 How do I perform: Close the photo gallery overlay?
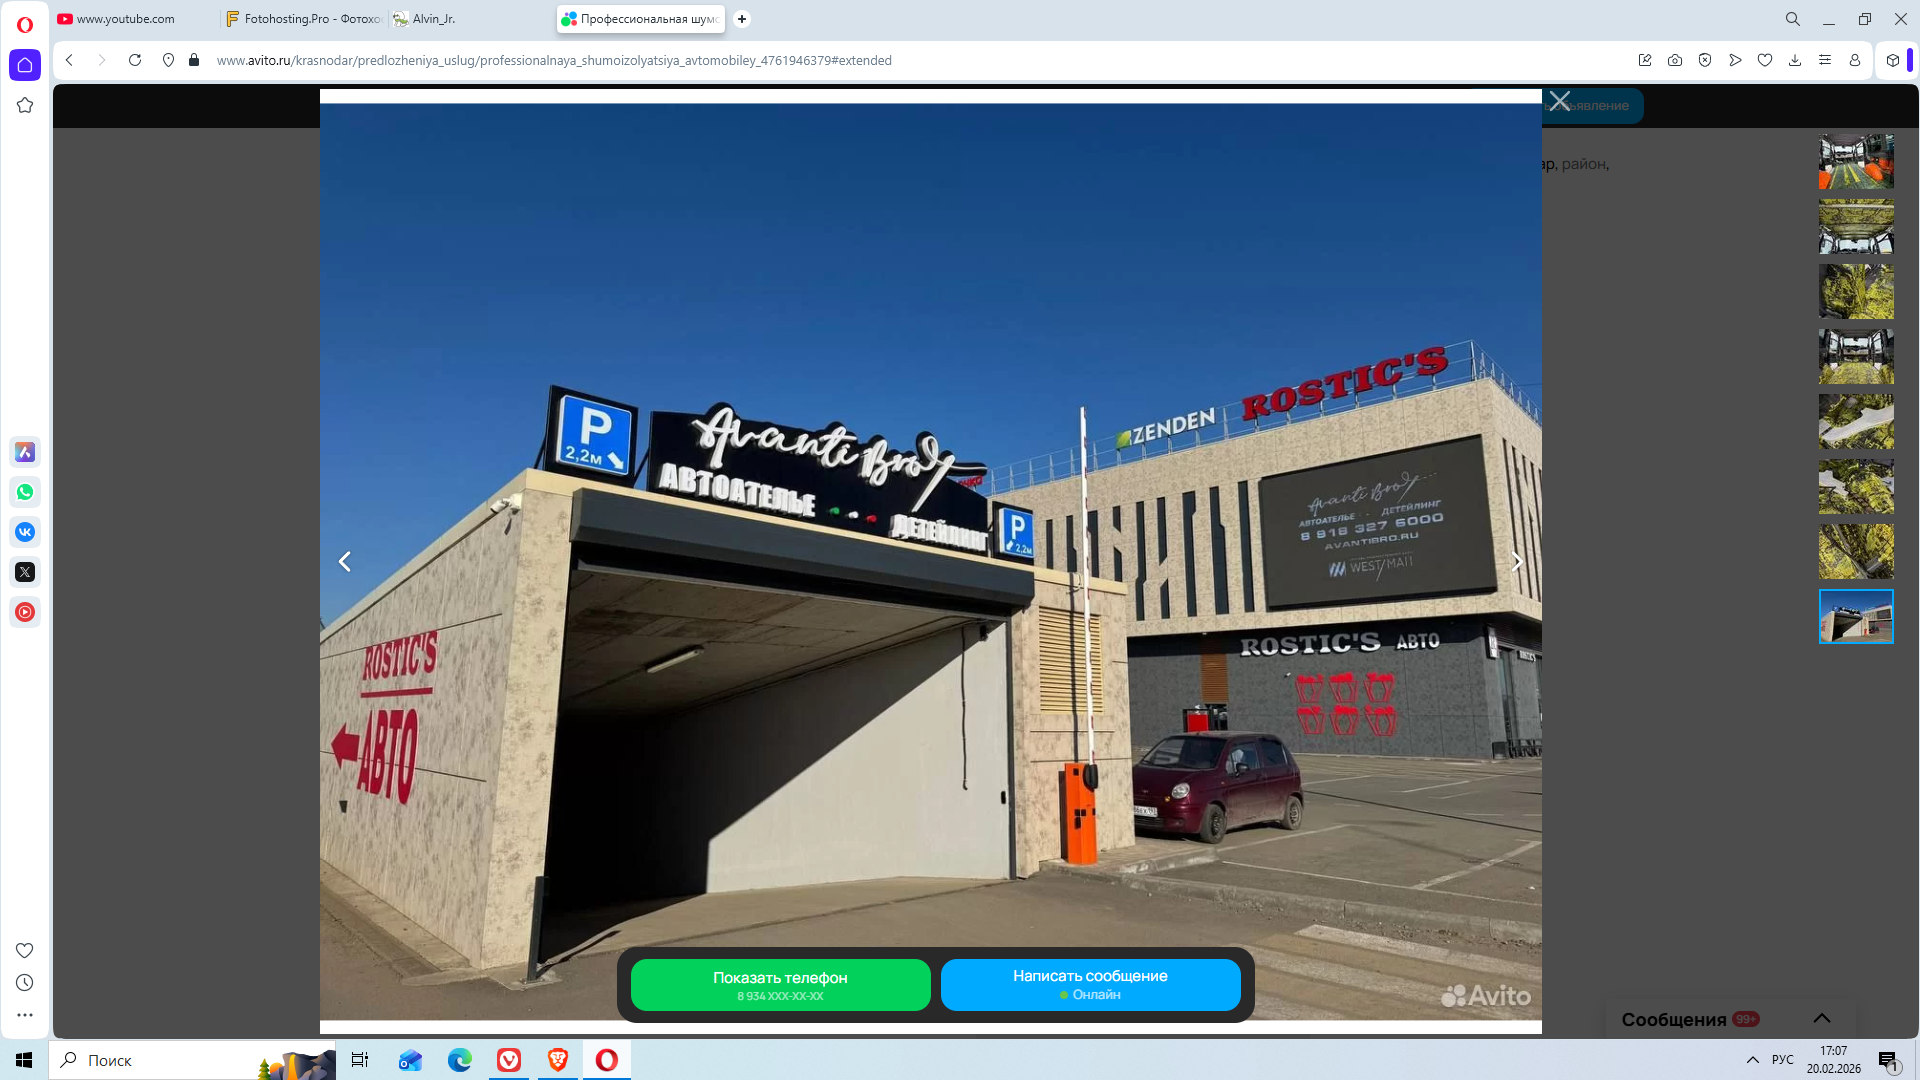[x=1560, y=101]
